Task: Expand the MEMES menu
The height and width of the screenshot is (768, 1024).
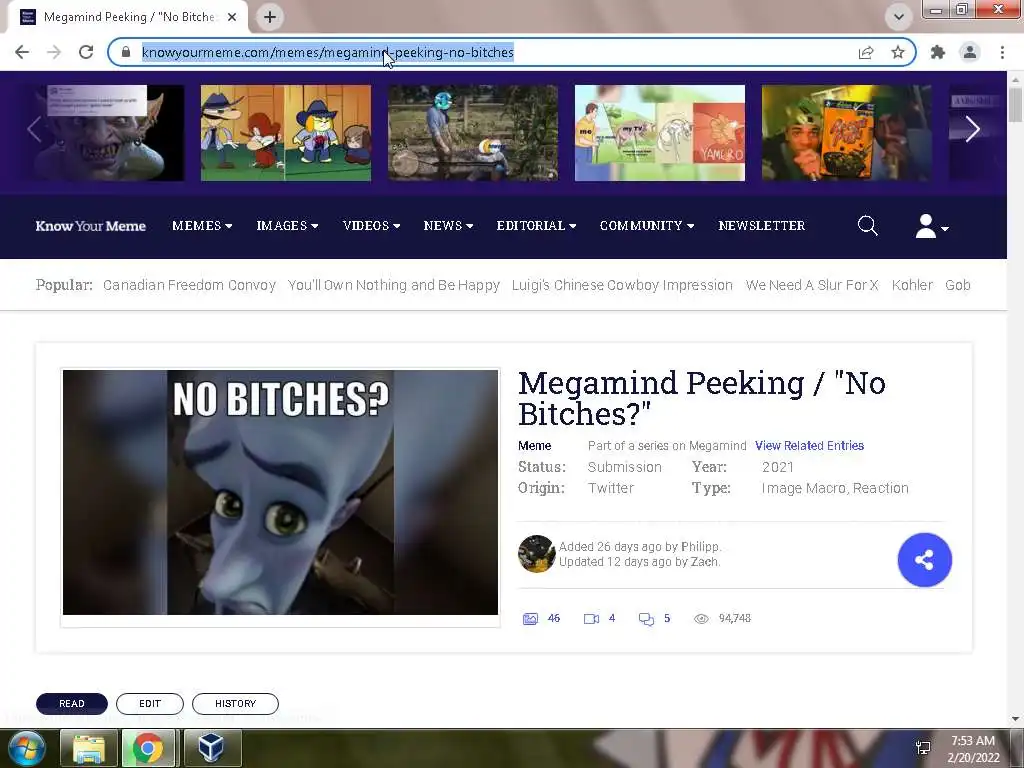Action: (x=202, y=226)
